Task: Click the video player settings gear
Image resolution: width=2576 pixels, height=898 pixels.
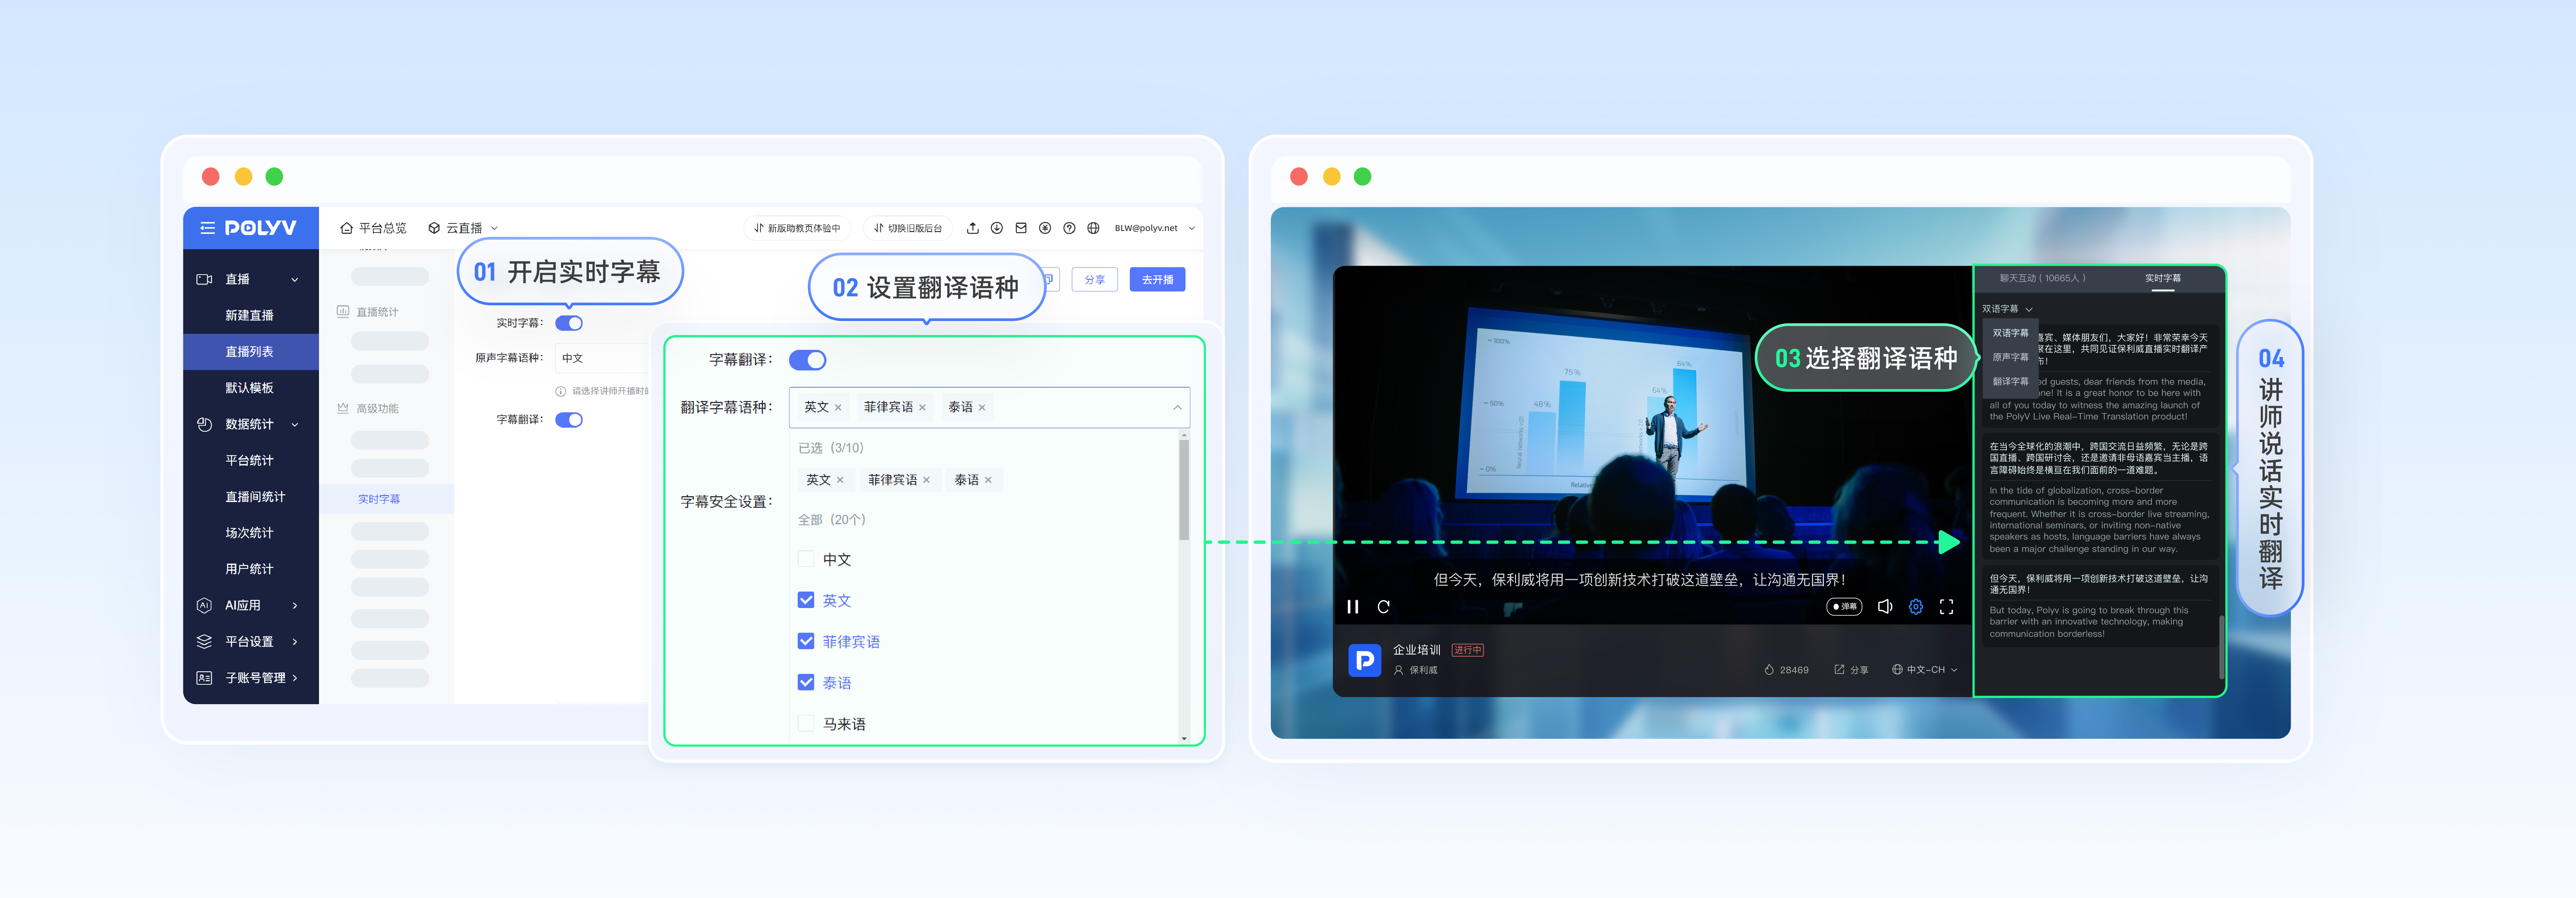Action: [x=1915, y=607]
